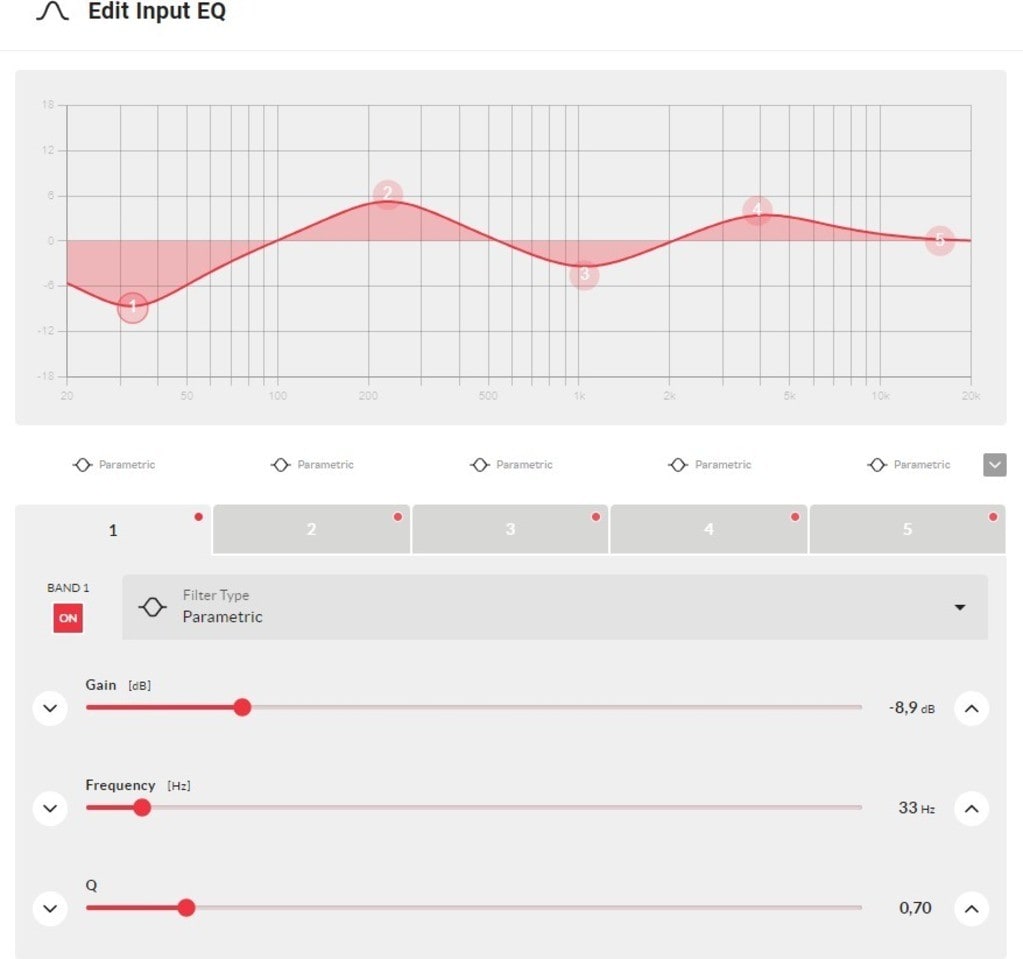Select EQ band node 2 on graph
This screenshot has height=959, width=1023.
[x=387, y=194]
